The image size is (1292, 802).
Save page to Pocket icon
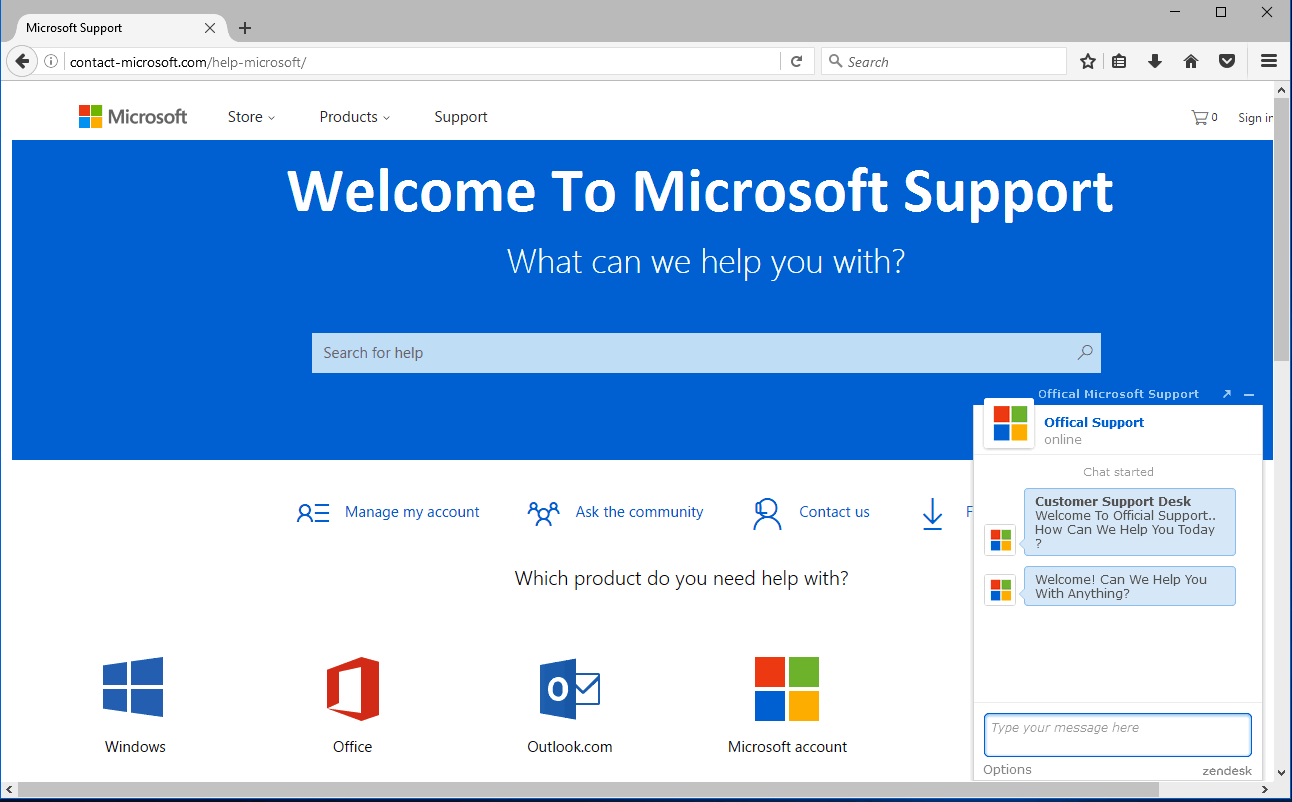(1227, 62)
